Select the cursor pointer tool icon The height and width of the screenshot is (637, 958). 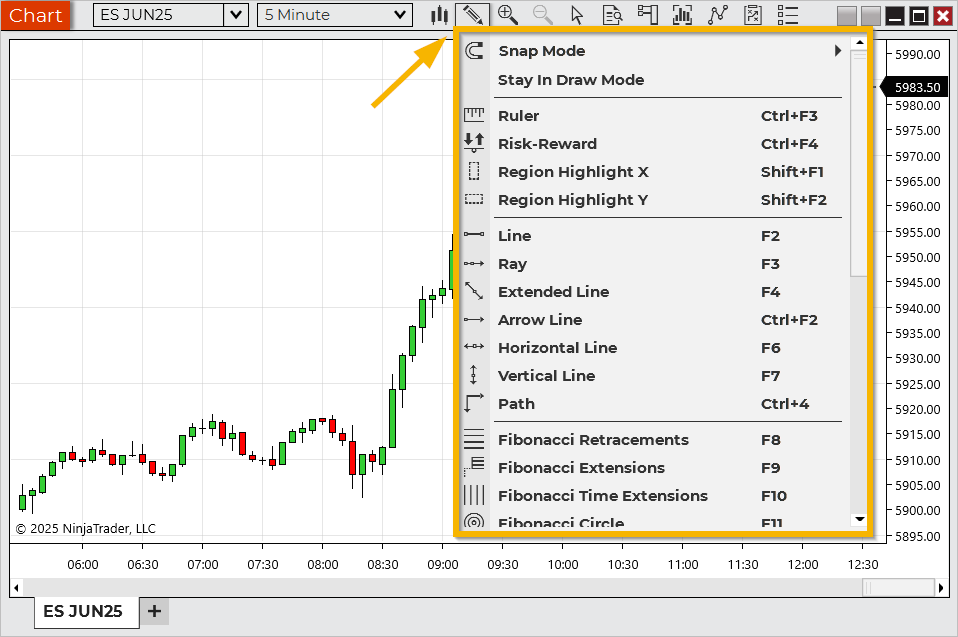(x=577, y=15)
